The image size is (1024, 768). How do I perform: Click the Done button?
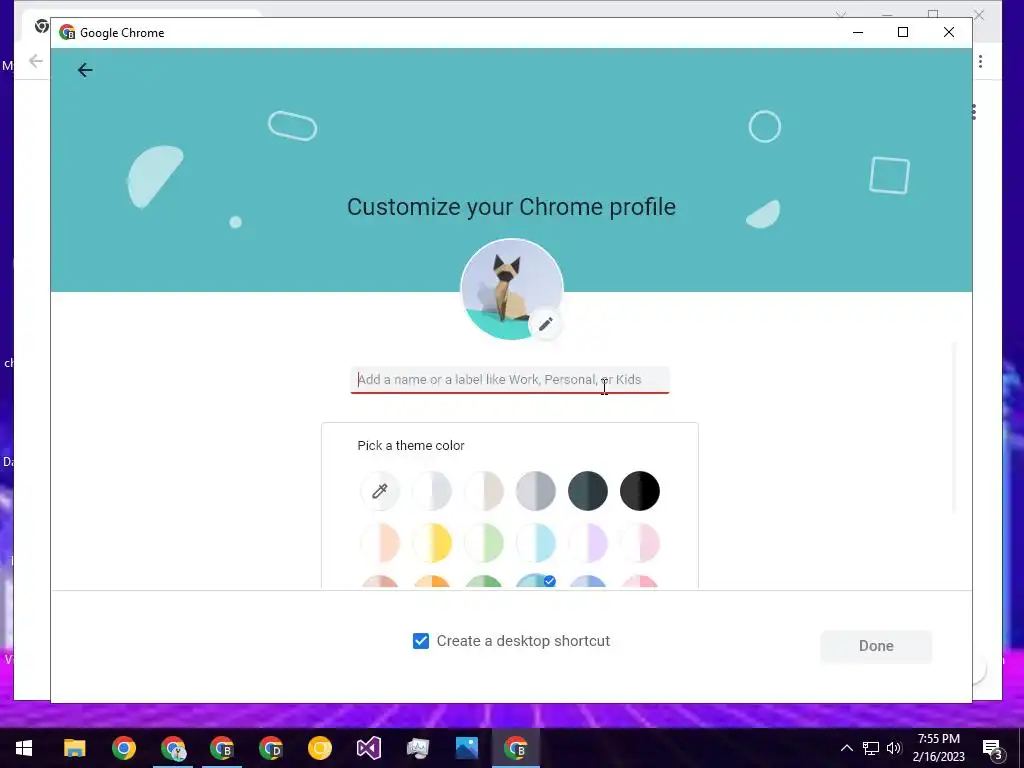pyautogui.click(x=876, y=646)
